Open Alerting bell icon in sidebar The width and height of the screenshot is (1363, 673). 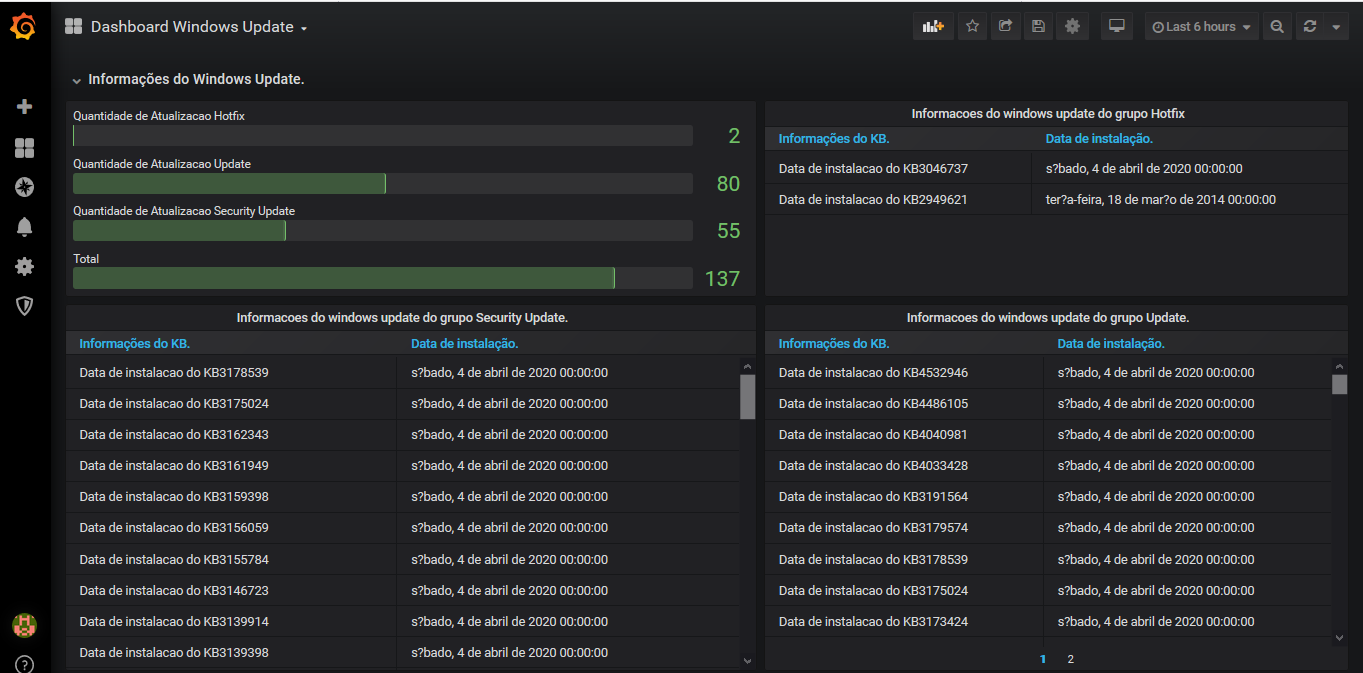pyautogui.click(x=25, y=227)
